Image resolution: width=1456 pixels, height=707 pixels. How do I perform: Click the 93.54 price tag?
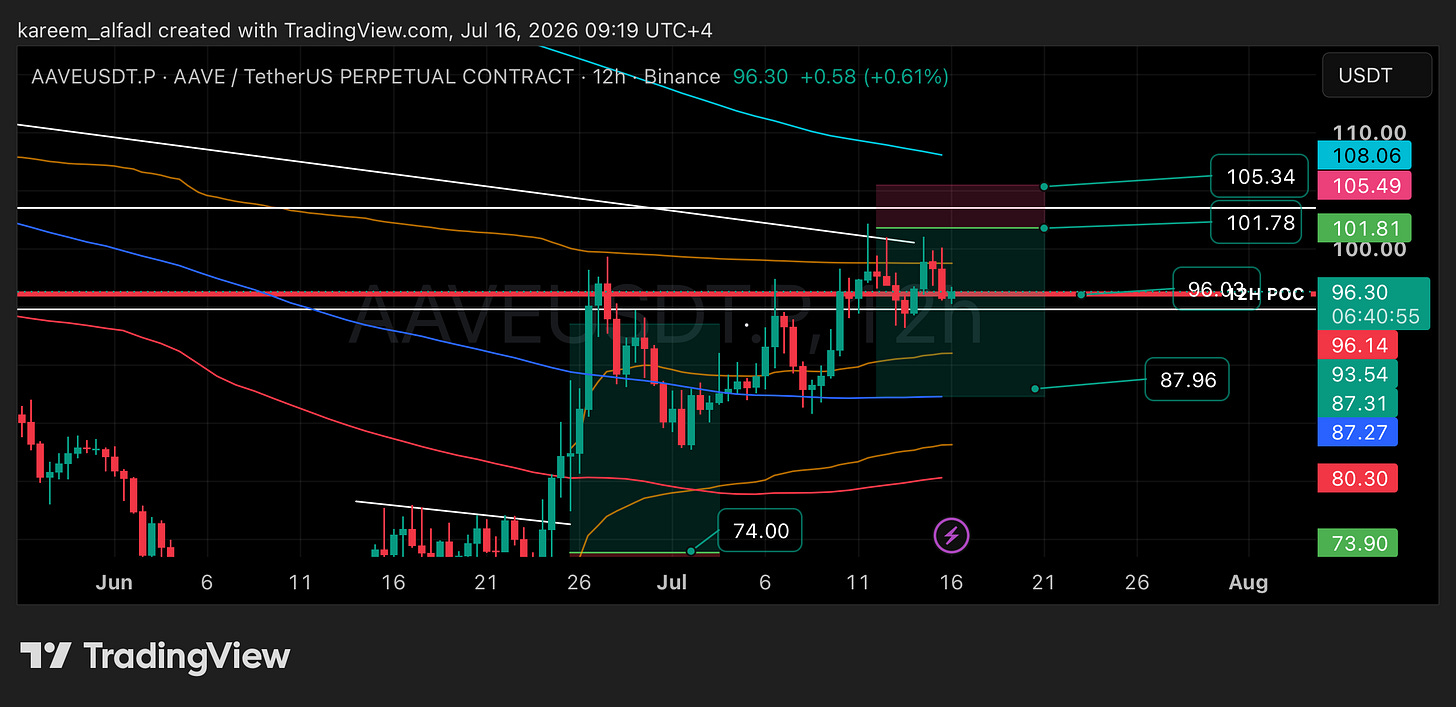tap(1358, 374)
